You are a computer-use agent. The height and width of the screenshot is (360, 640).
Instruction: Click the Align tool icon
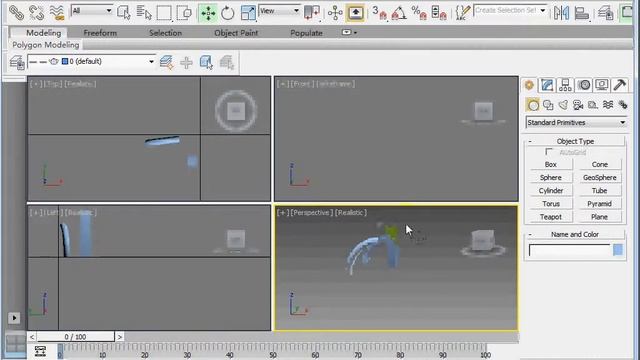(x=582, y=13)
